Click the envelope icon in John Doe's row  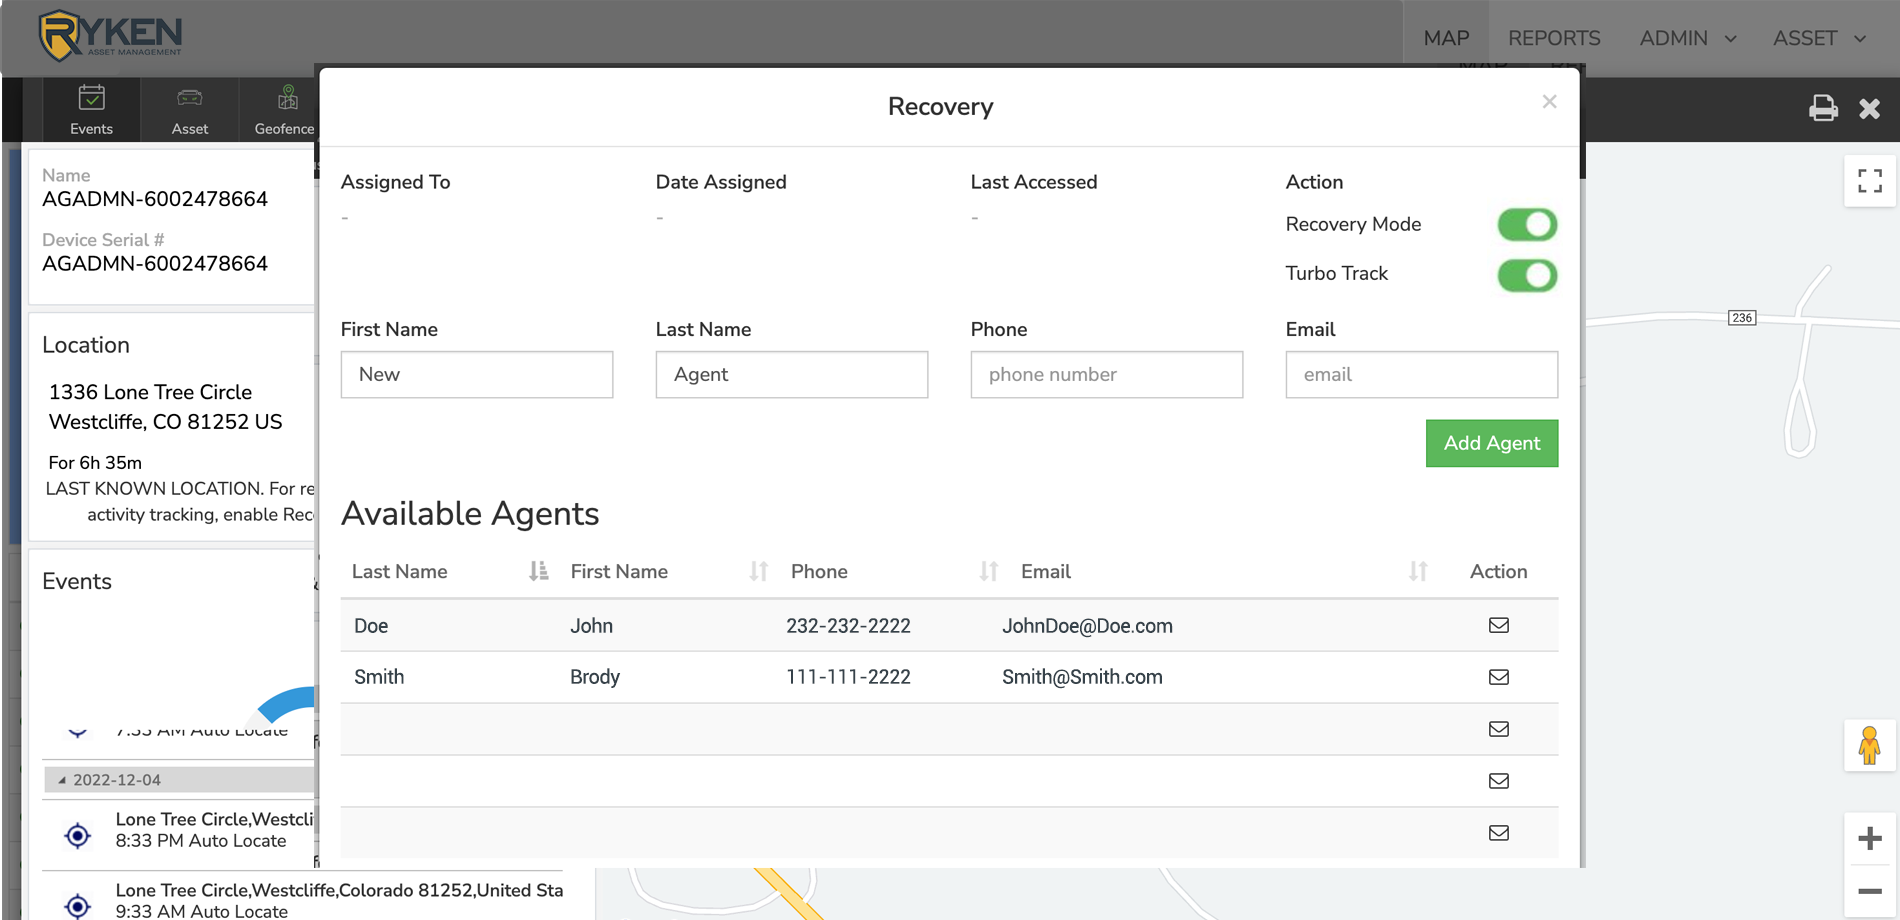click(1497, 625)
